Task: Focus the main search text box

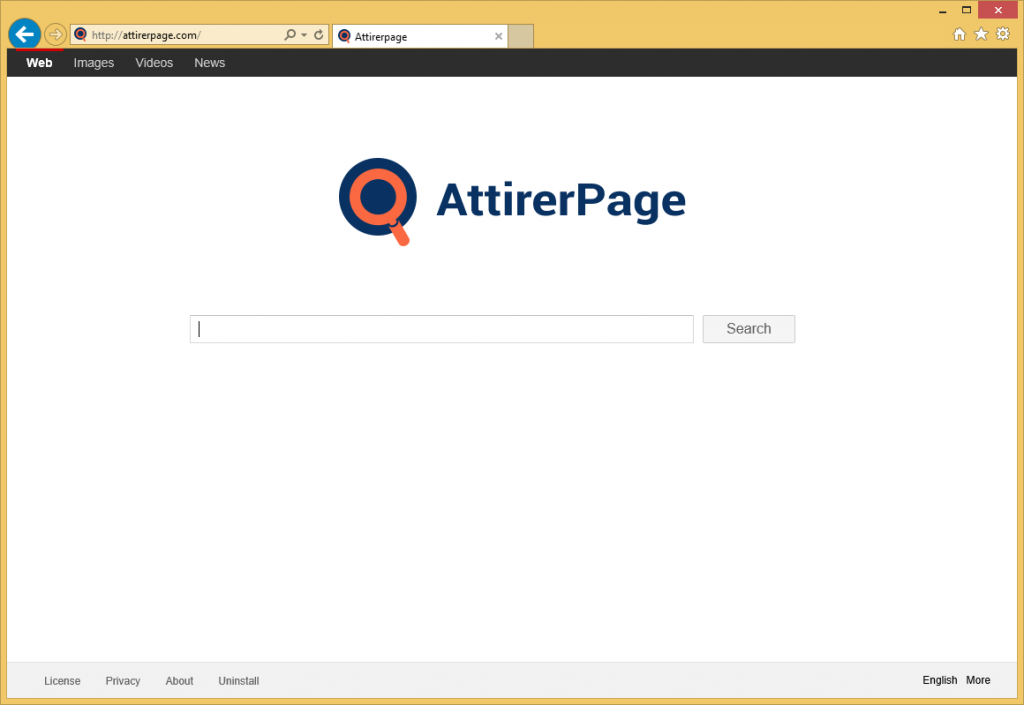Action: click(441, 329)
